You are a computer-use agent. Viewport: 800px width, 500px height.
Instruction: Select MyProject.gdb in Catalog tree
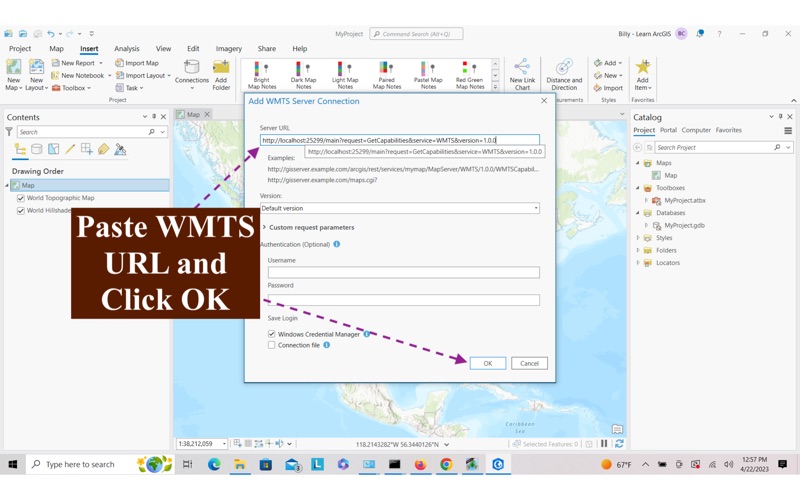(684, 226)
